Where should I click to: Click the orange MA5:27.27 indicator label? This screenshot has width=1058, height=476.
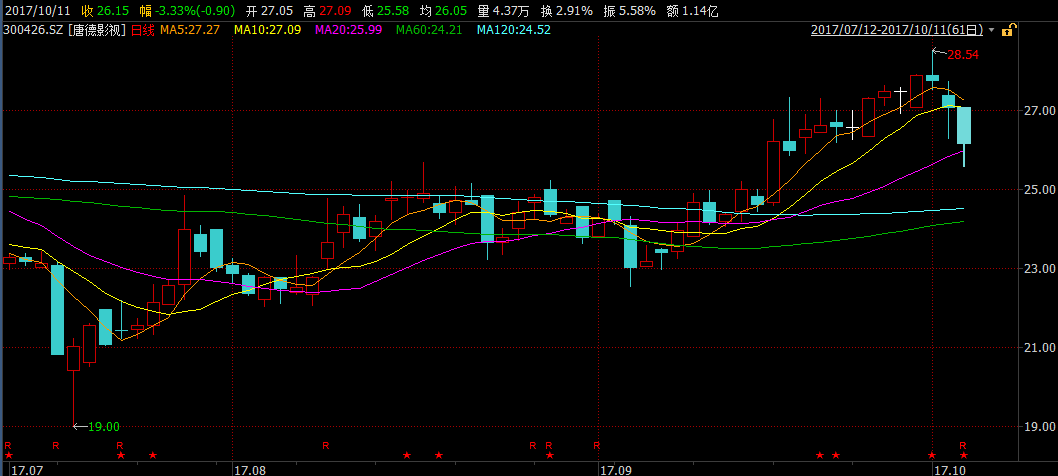click(x=190, y=30)
